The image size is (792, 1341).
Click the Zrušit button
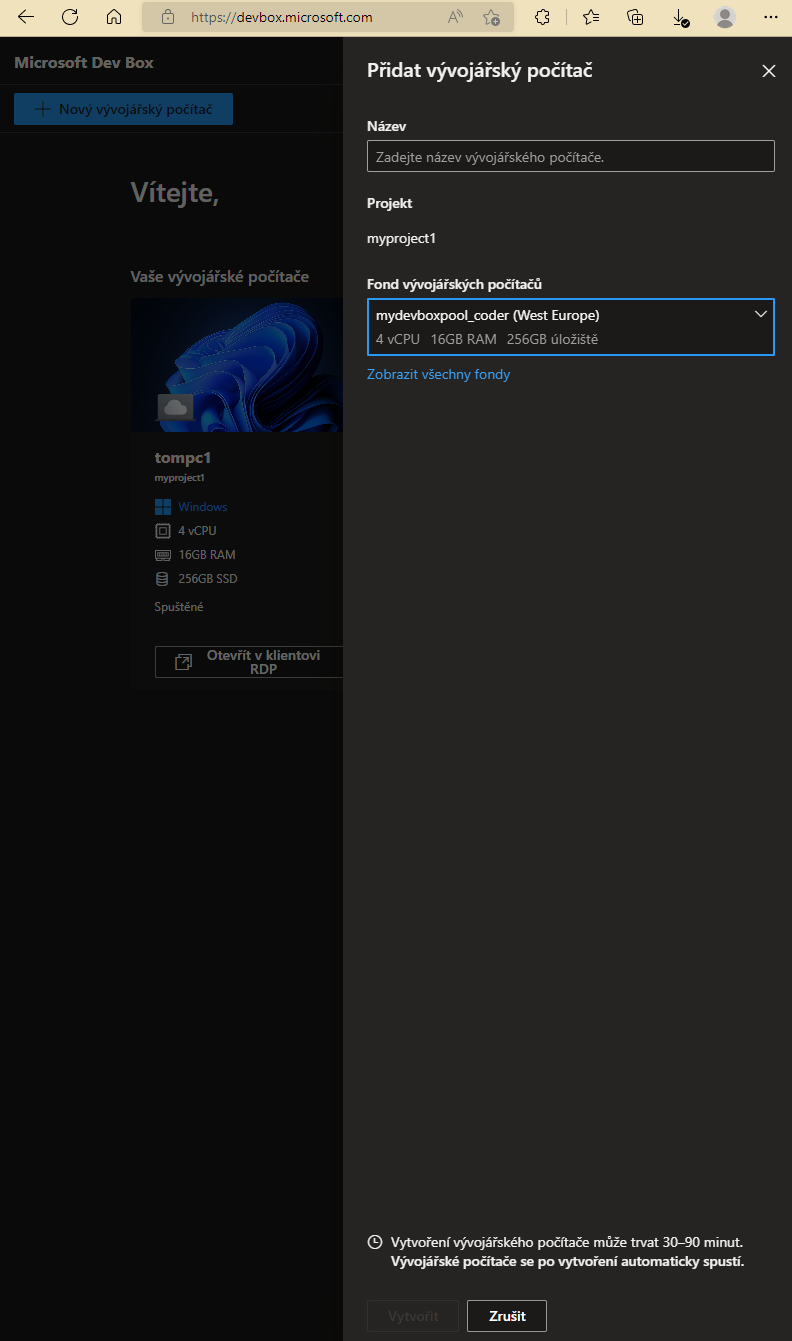point(507,1316)
